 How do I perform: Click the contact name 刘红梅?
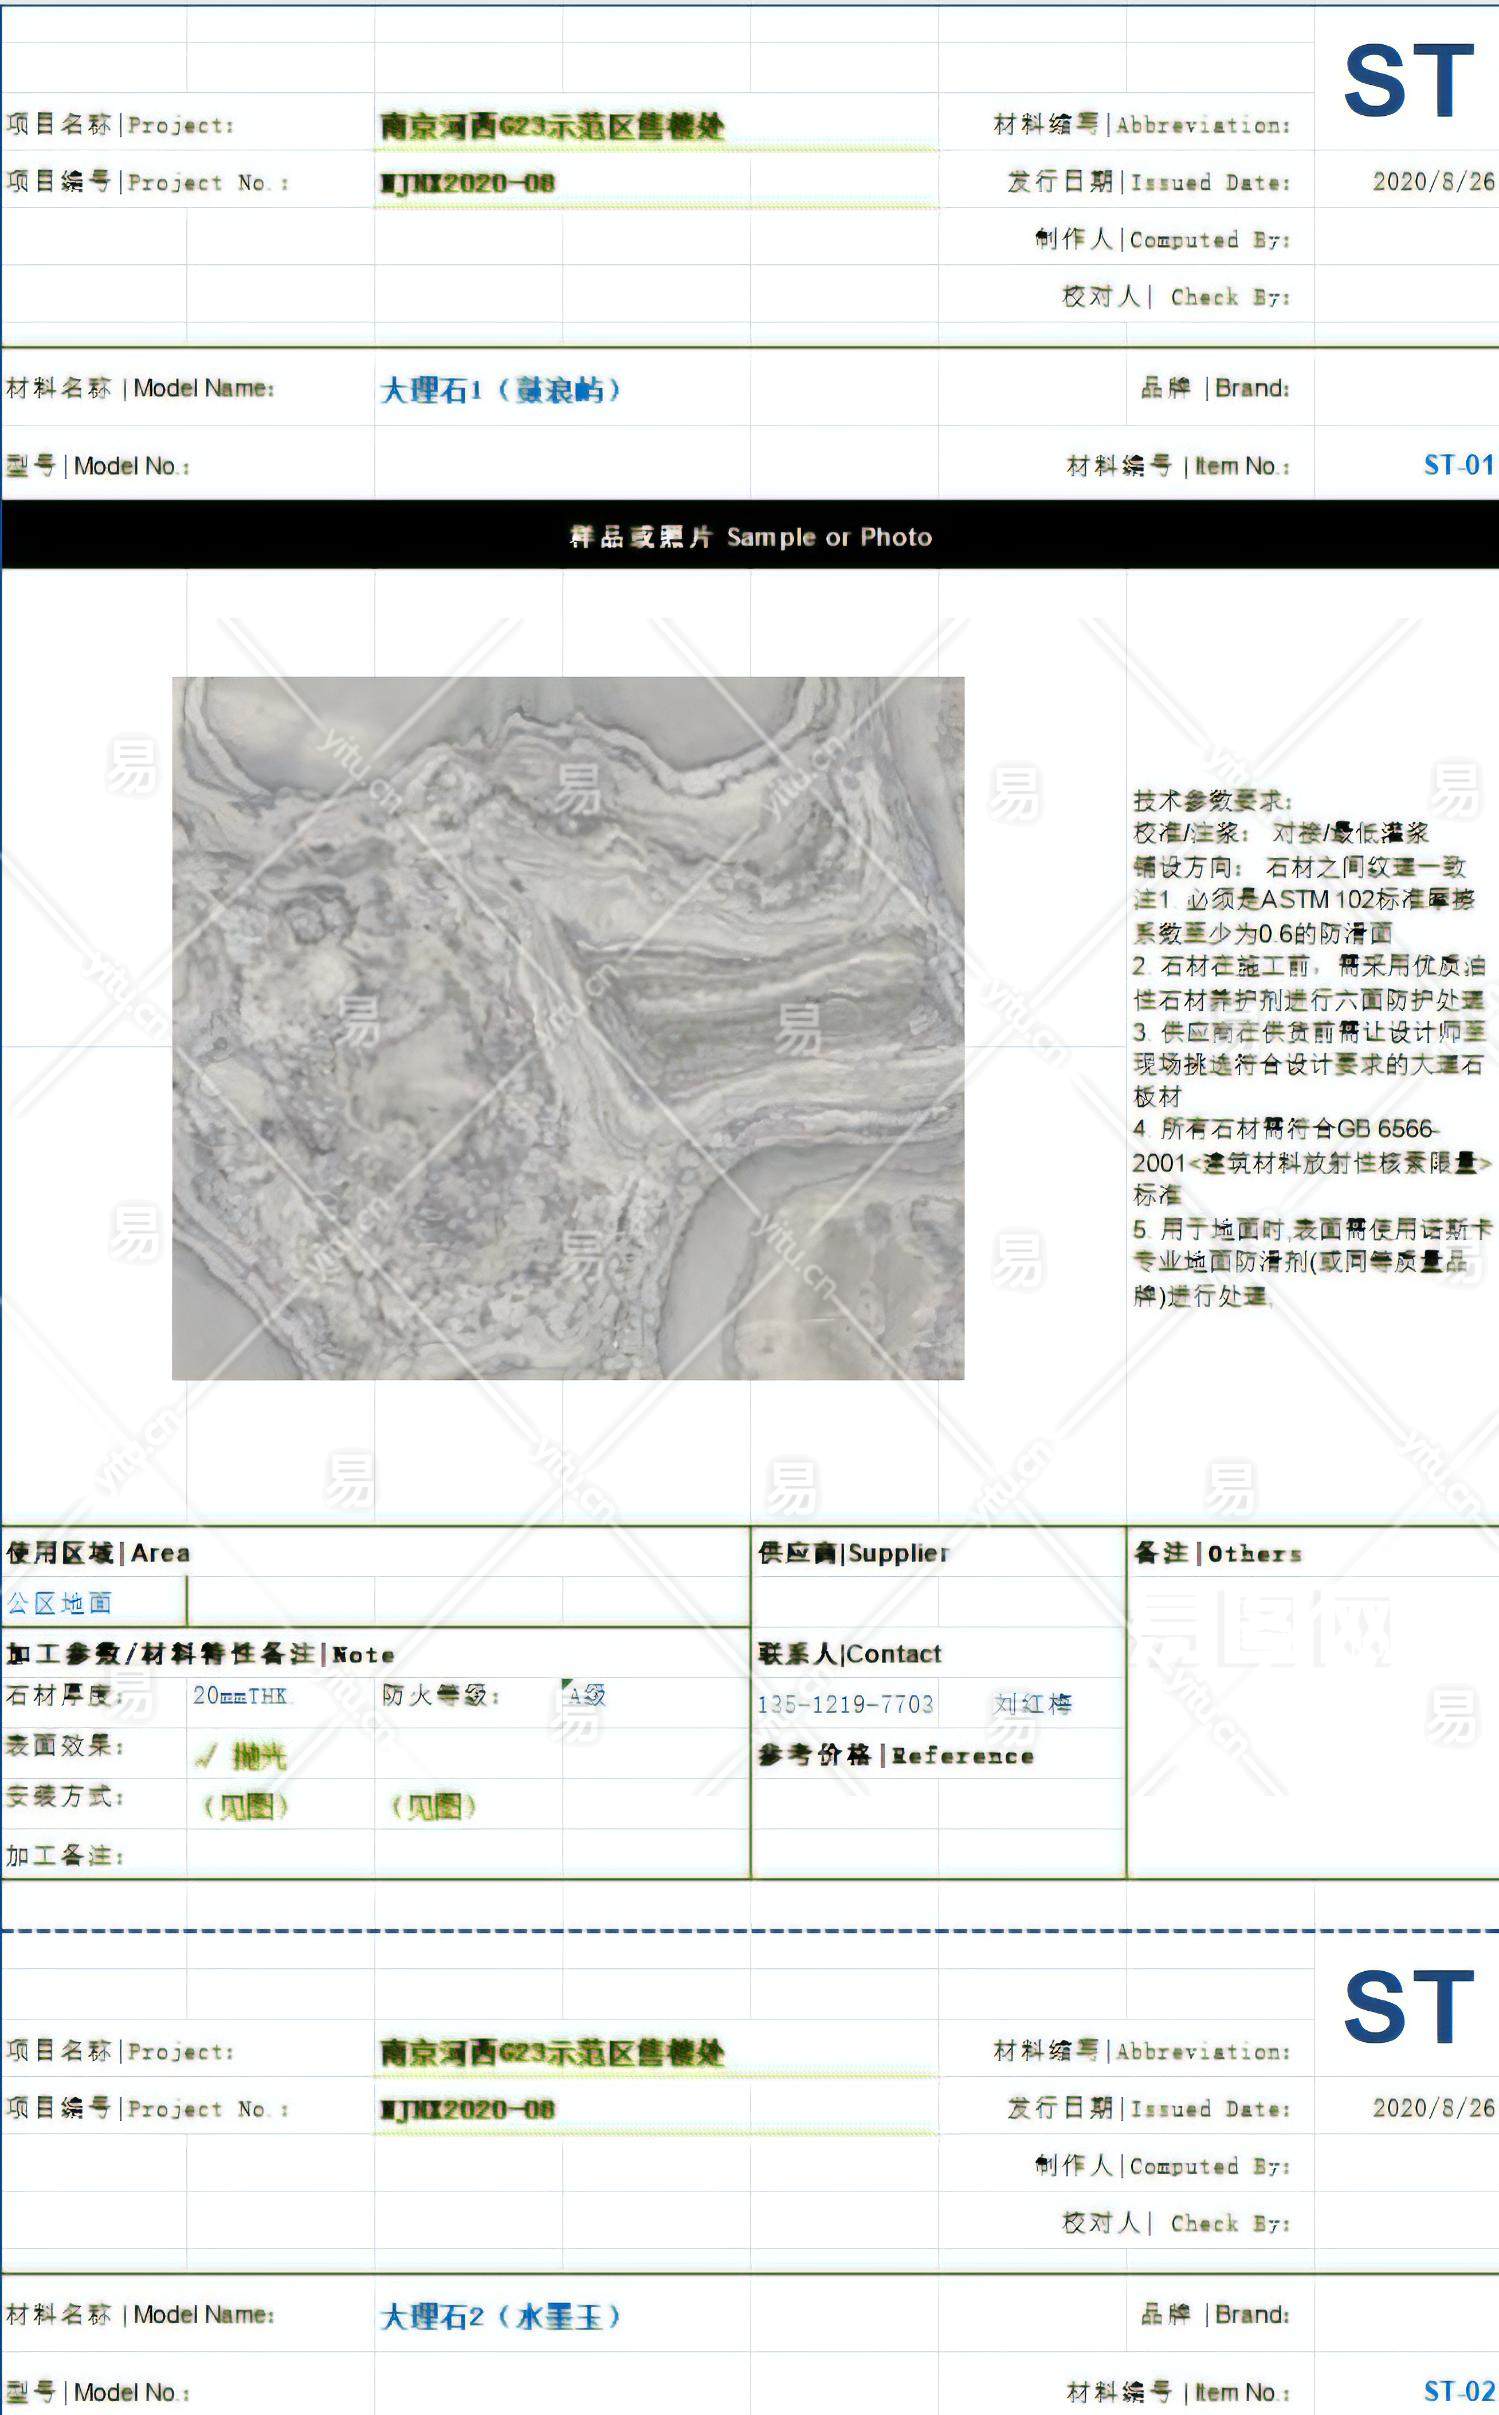tap(1033, 1705)
